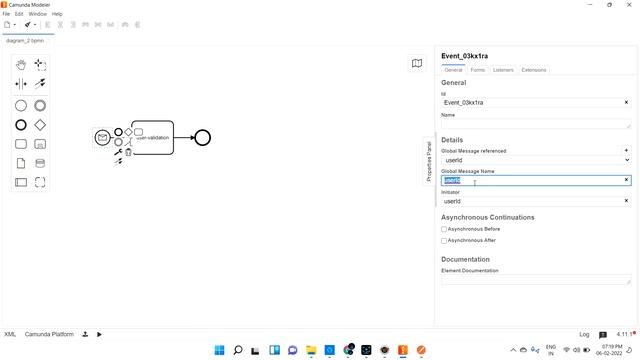This screenshot has width=640, height=360.
Task: Align elements left toolbar button
Action: pyautogui.click(x=48, y=24)
